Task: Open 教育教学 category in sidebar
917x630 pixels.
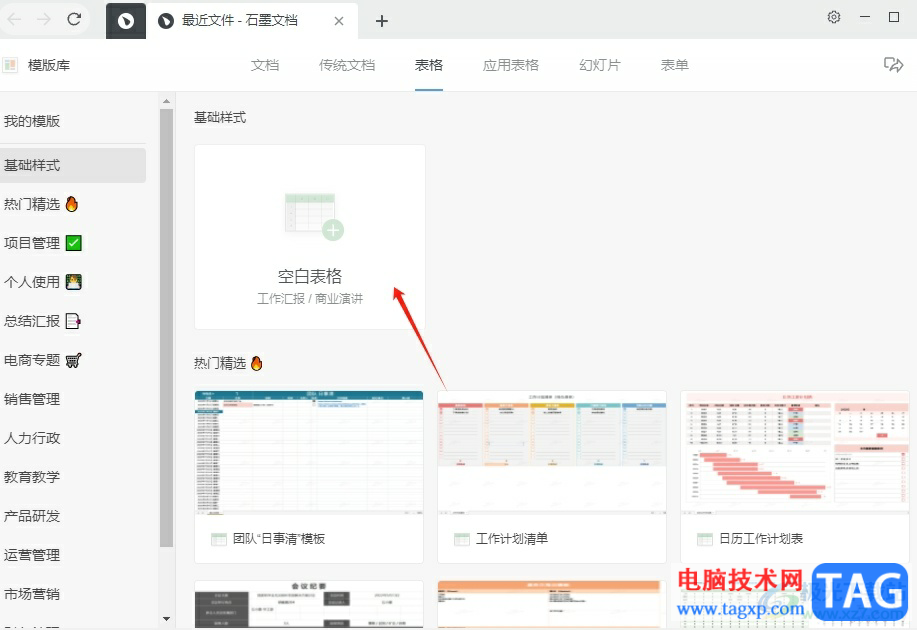Action: pyautogui.click(x=32, y=477)
